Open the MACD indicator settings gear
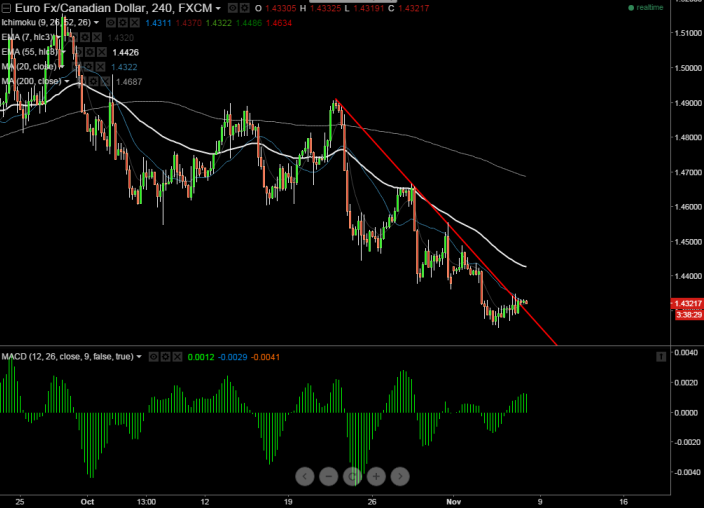The height and width of the screenshot is (508, 704). 166,357
